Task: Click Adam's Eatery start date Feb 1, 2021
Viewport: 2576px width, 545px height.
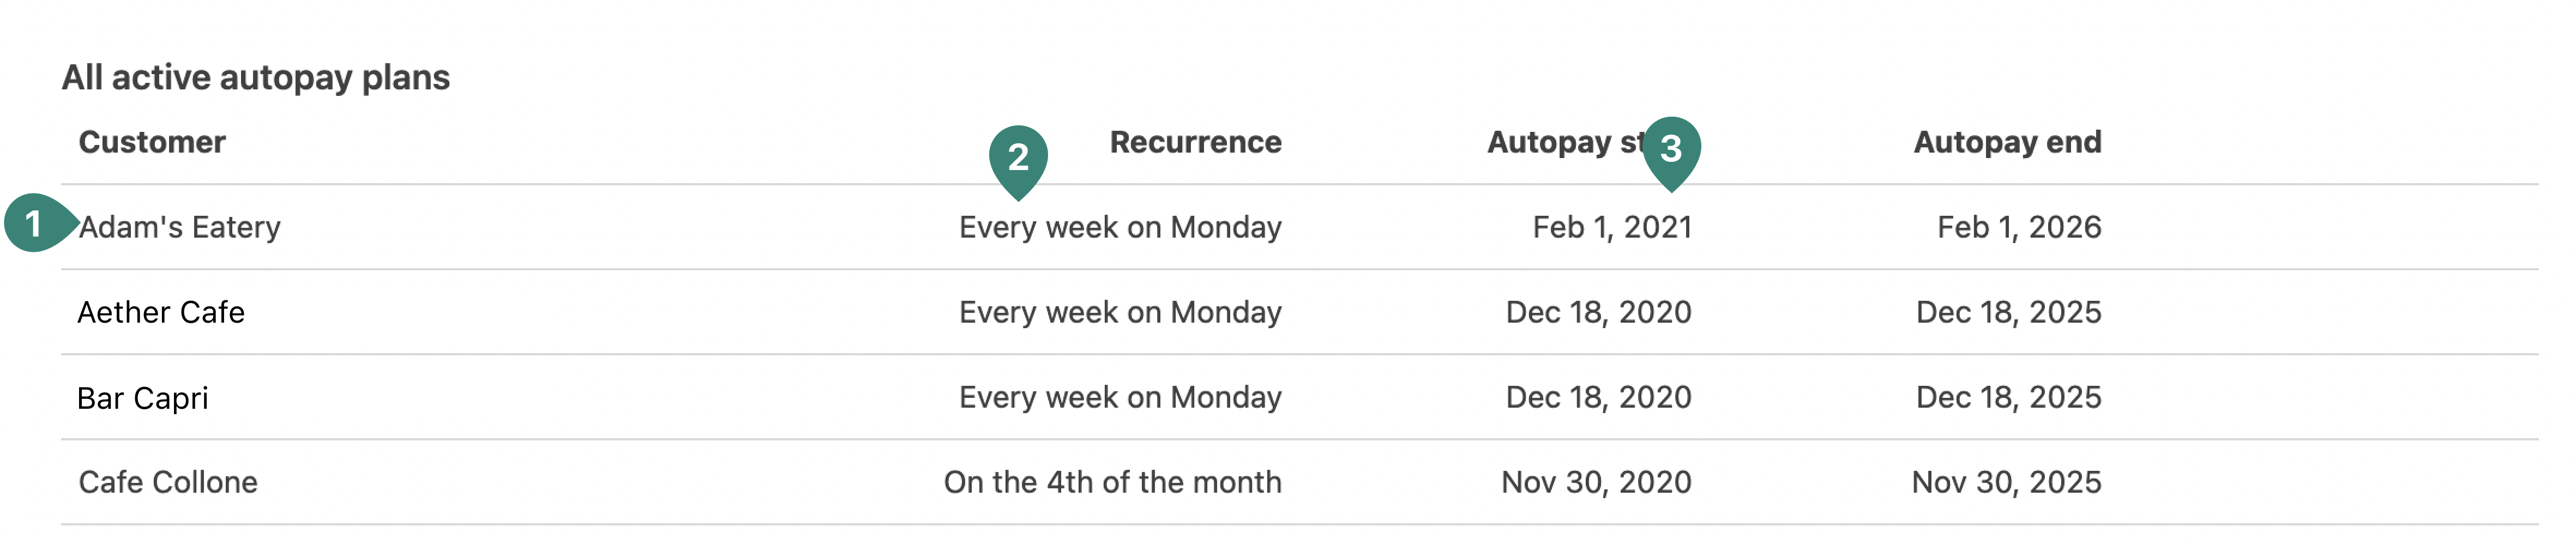Action: 1611,227
